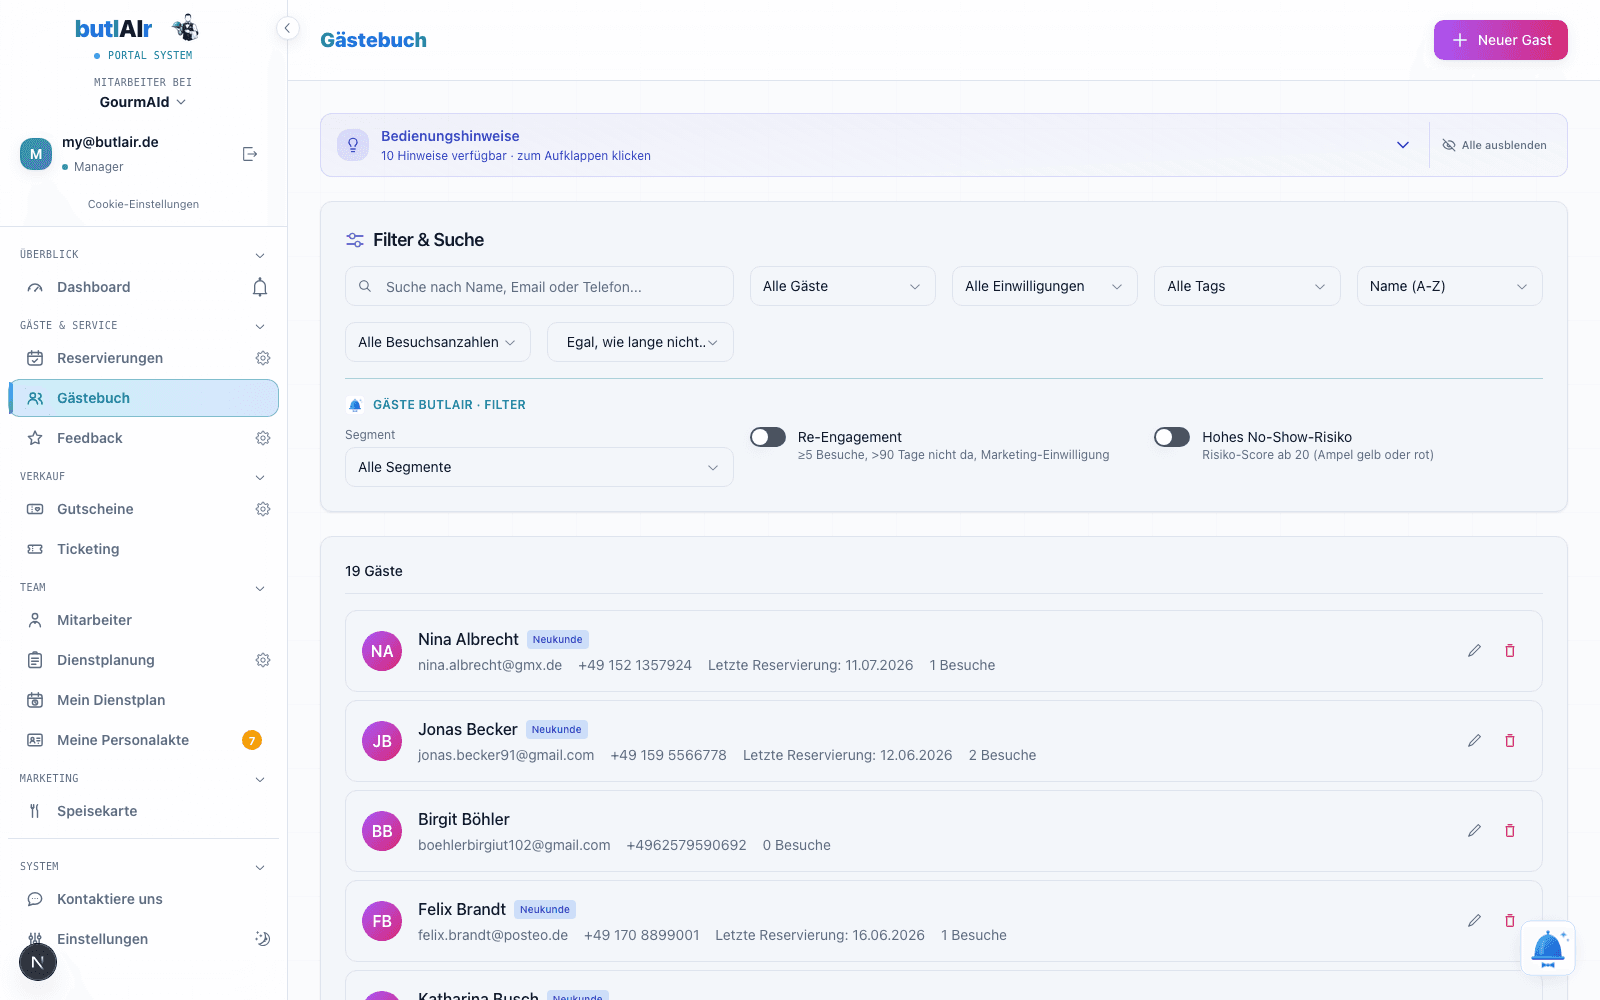The width and height of the screenshot is (1600, 1000).
Task: Click the dark mode icon beside Einstellungen
Action: tap(263, 939)
